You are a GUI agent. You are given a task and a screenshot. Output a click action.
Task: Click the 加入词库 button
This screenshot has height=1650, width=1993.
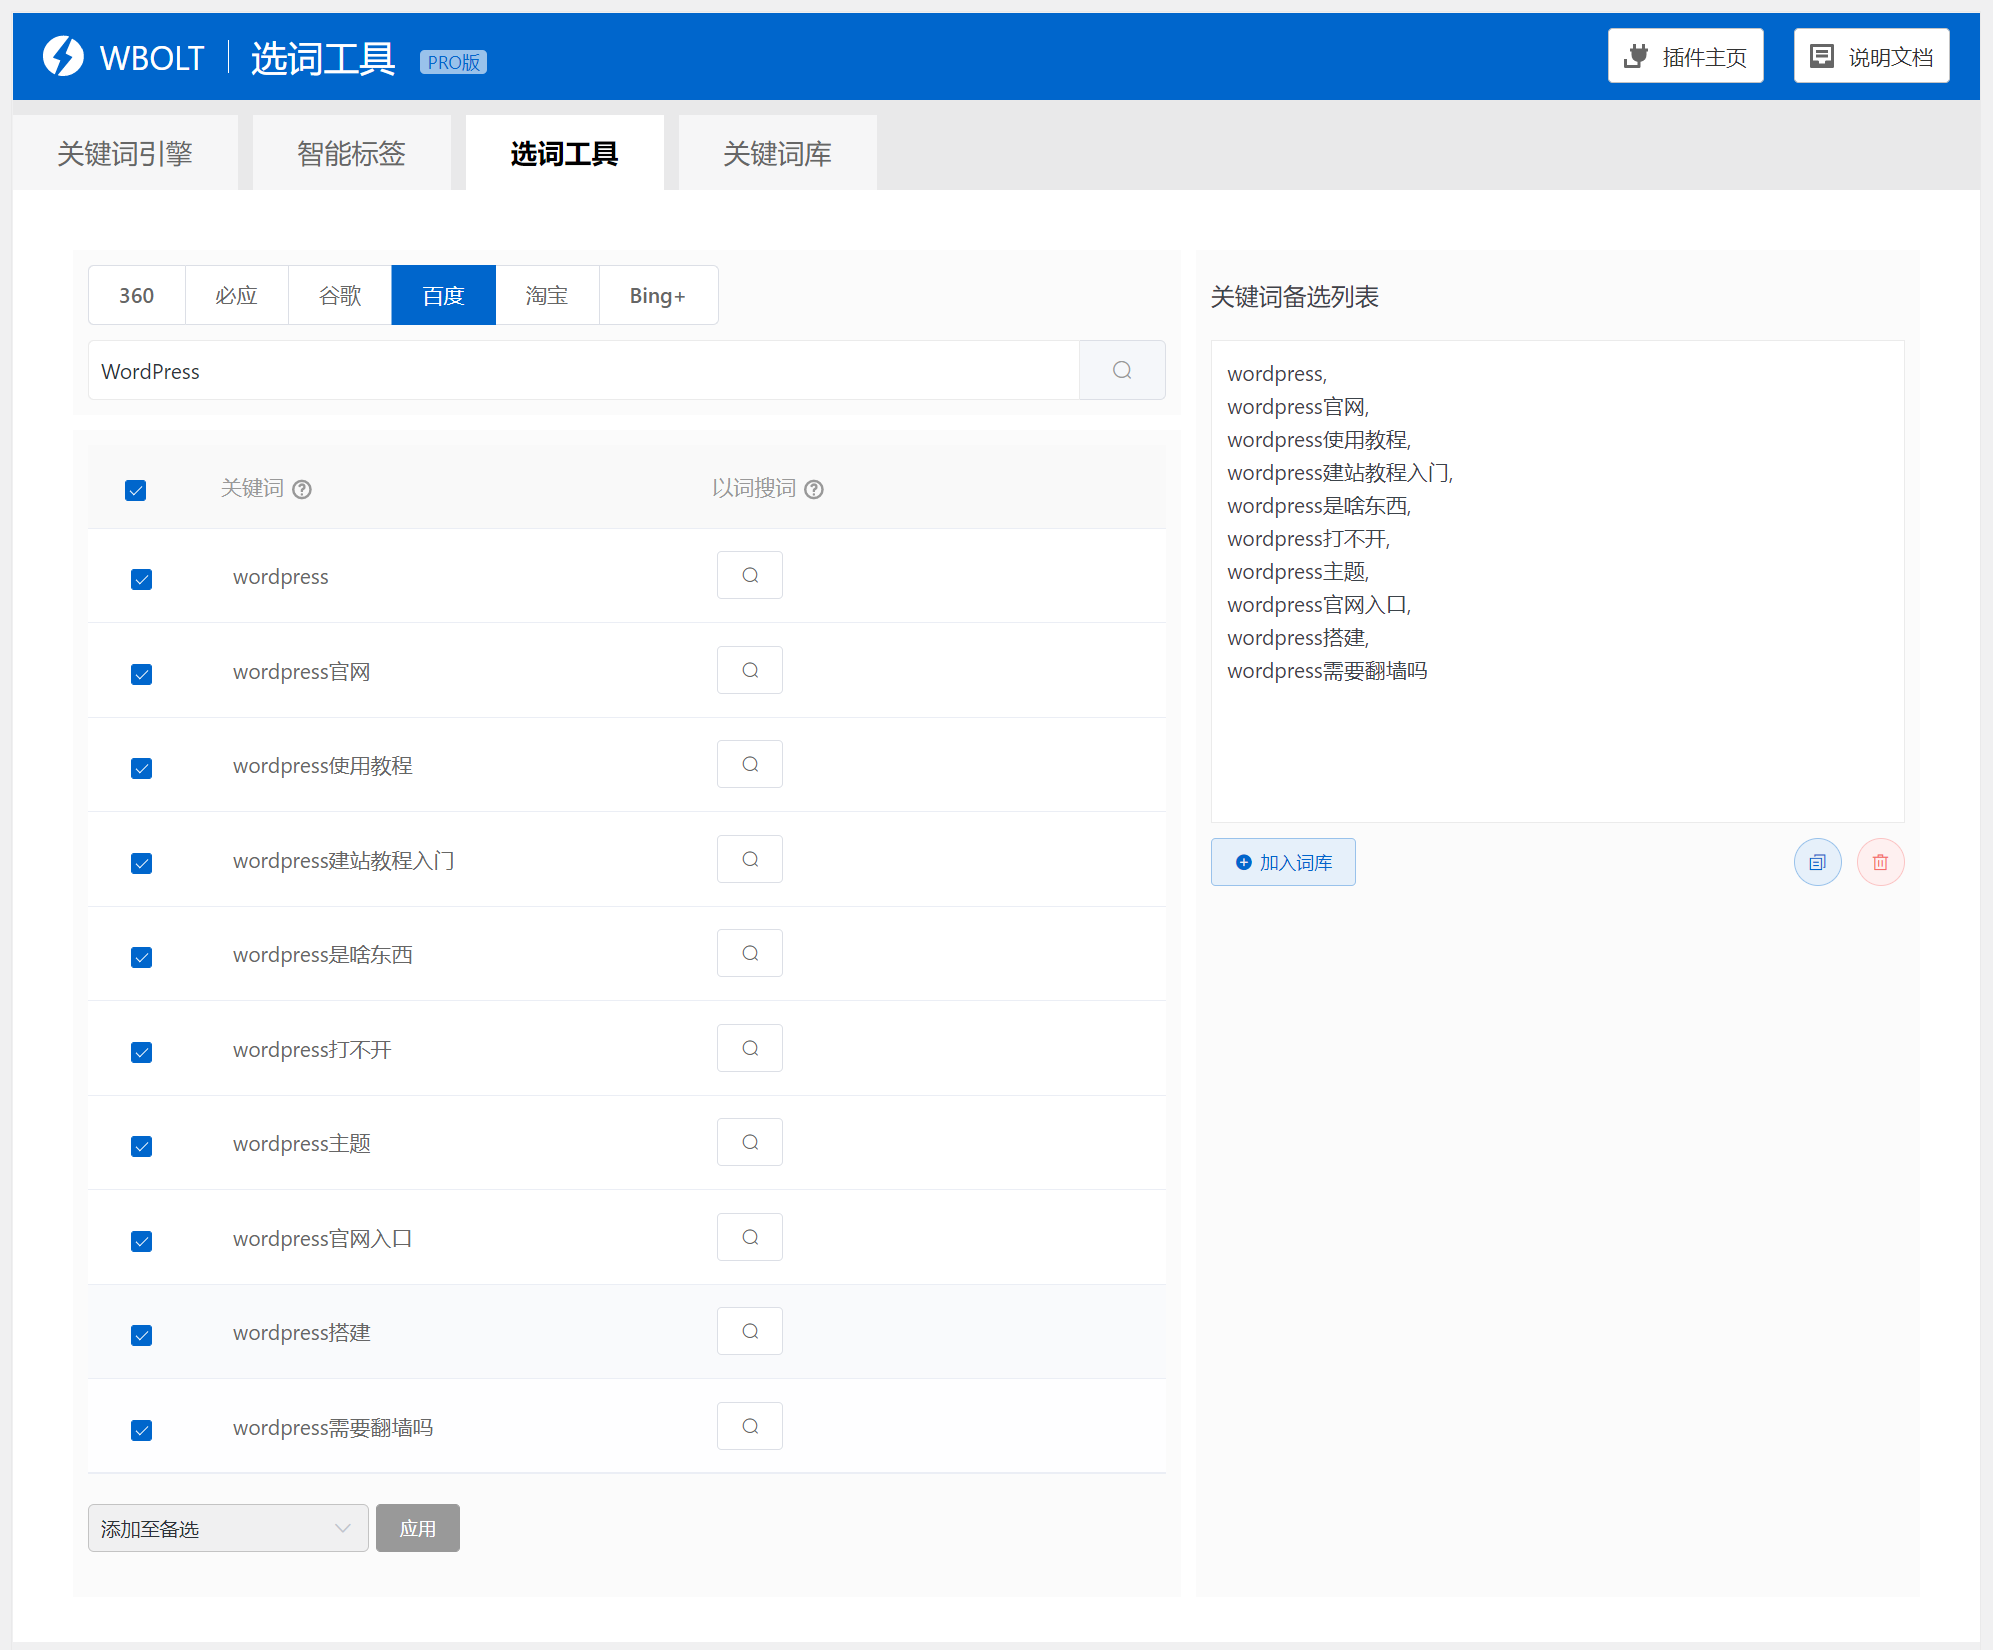pyautogui.click(x=1283, y=862)
